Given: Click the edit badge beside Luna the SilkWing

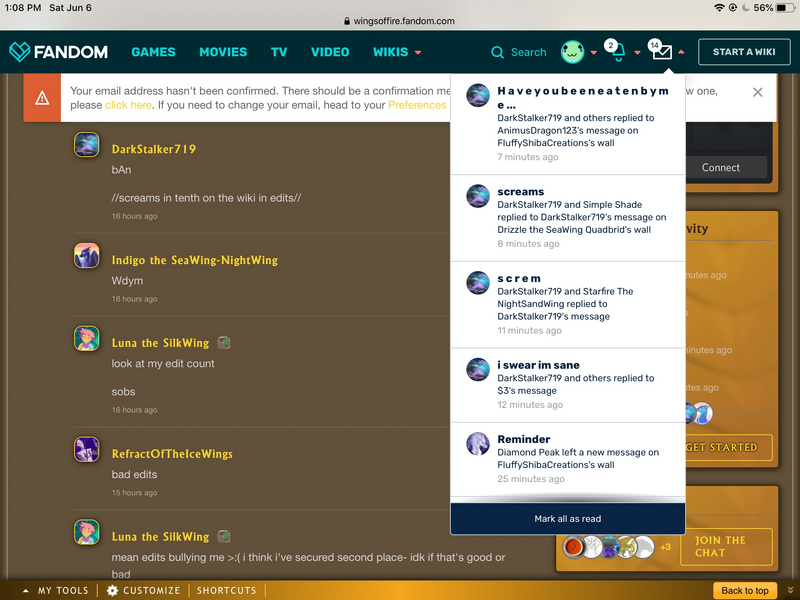Looking at the screenshot, I should [224, 343].
